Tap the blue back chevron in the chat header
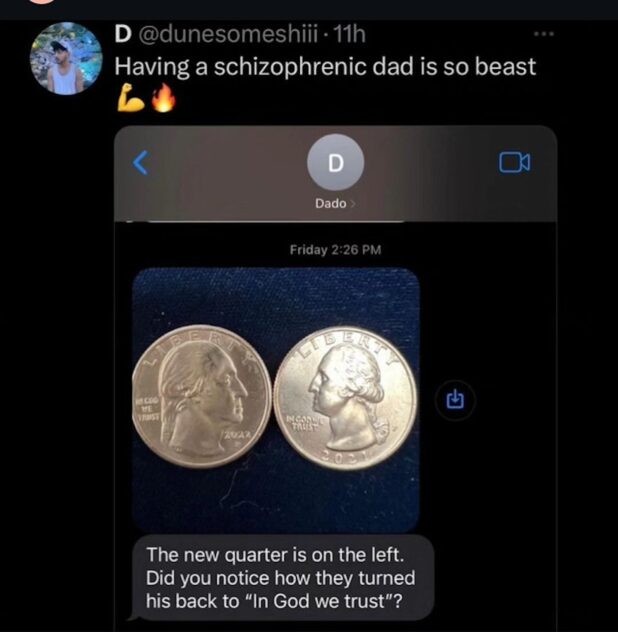The image size is (618, 632). 141,163
